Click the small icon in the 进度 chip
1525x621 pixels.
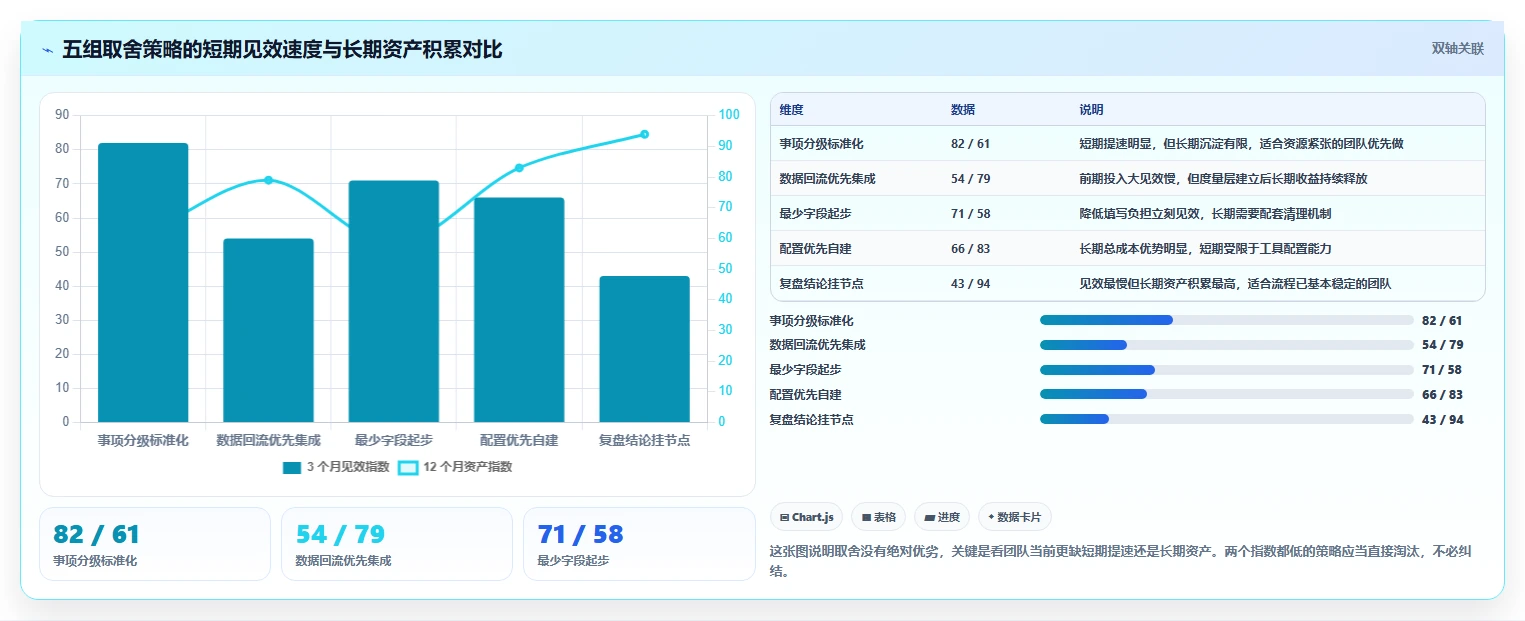[x=929, y=518]
